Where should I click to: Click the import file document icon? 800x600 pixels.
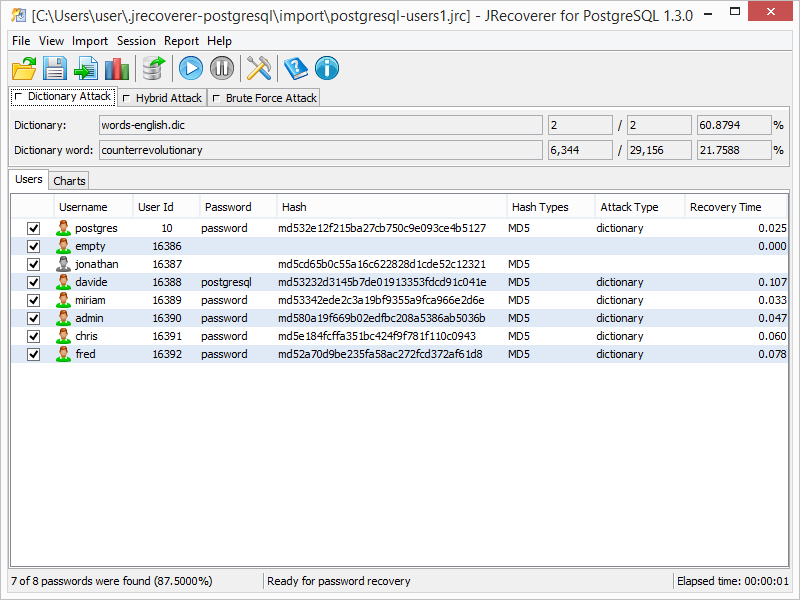pos(86,68)
